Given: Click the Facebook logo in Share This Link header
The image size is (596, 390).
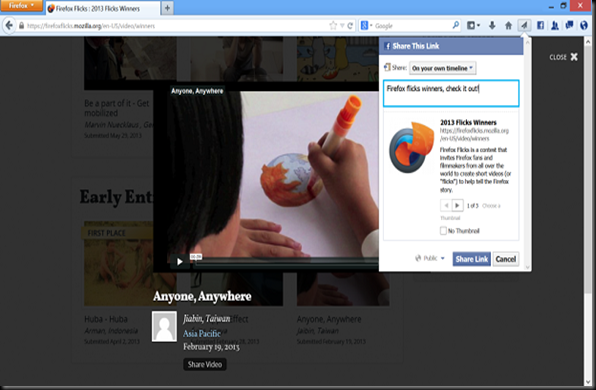Looking at the screenshot, I should pyautogui.click(x=387, y=46).
